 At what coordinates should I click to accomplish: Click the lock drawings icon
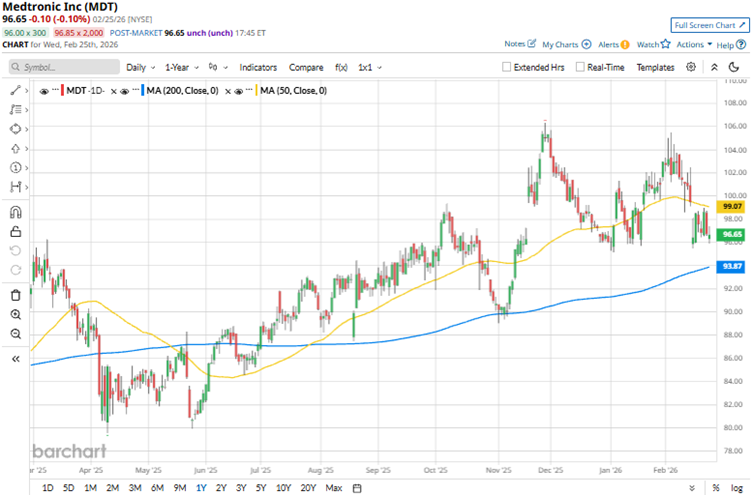[x=15, y=231]
